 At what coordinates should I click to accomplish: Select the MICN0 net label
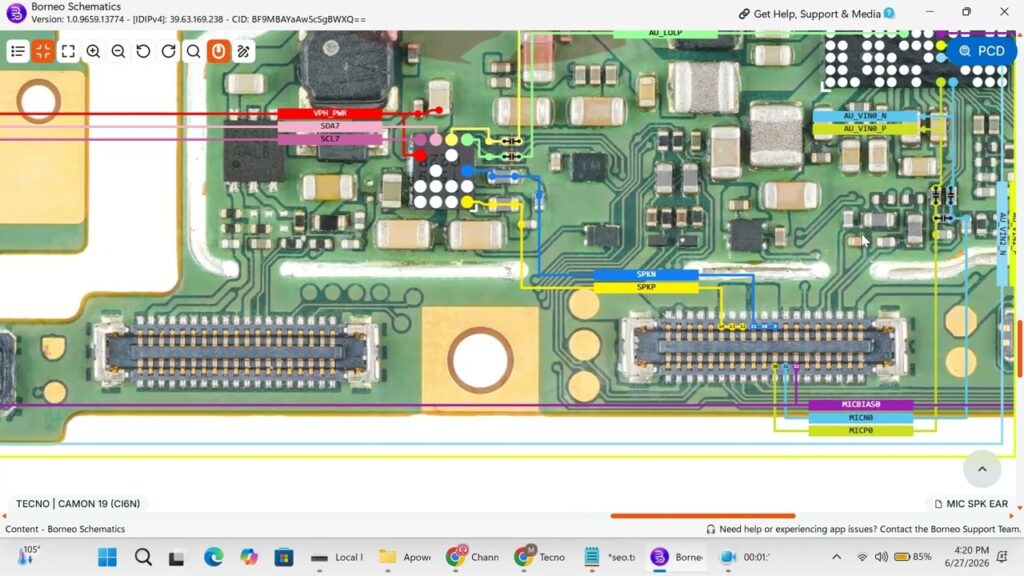click(861, 417)
